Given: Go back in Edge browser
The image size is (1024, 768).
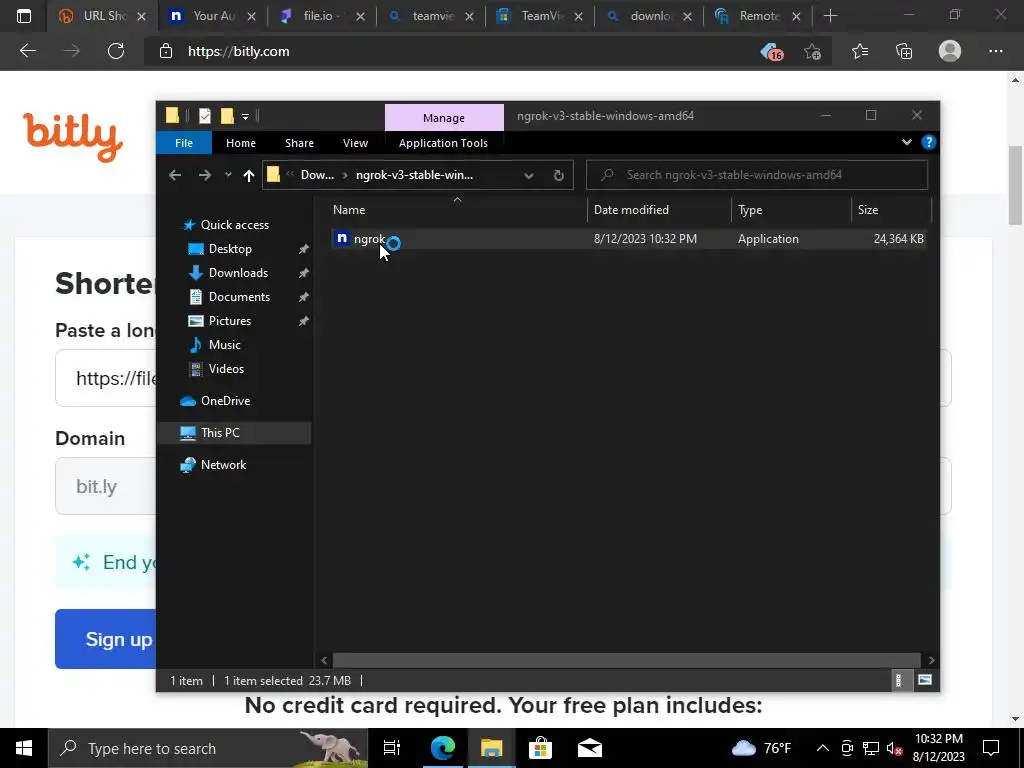Looking at the screenshot, I should [27, 51].
